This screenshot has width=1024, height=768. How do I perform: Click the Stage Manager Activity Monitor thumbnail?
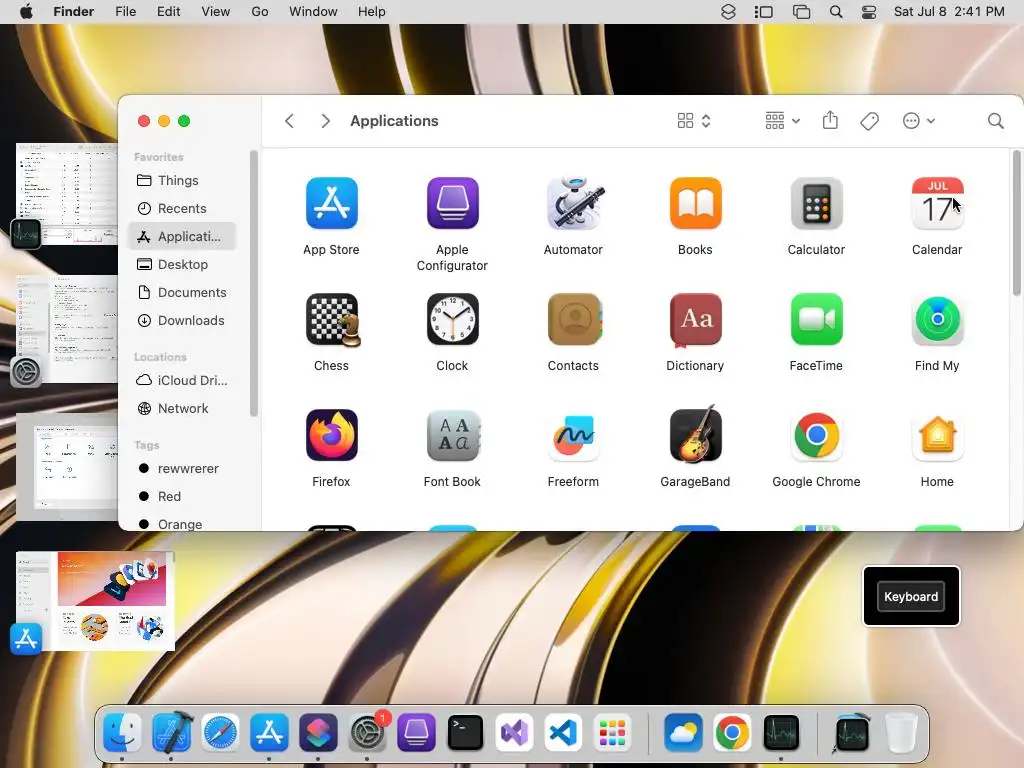click(67, 194)
